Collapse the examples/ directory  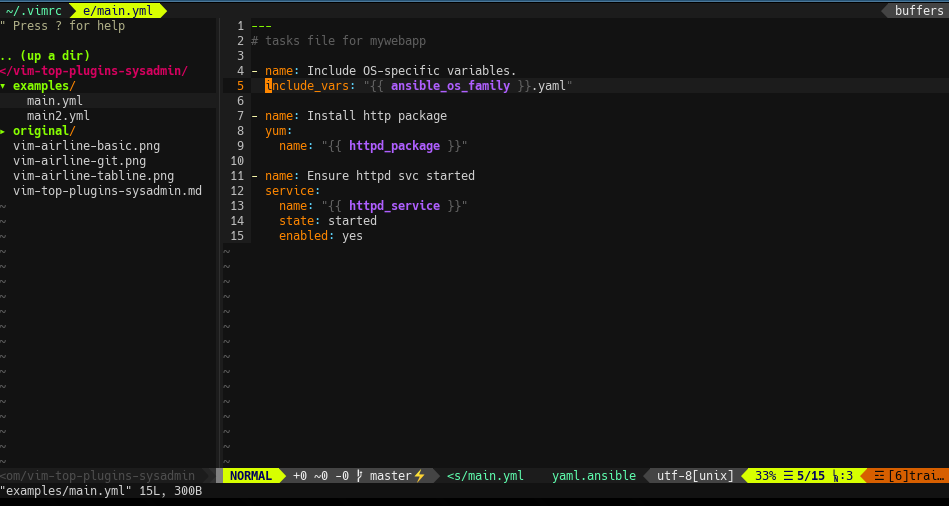click(43, 86)
